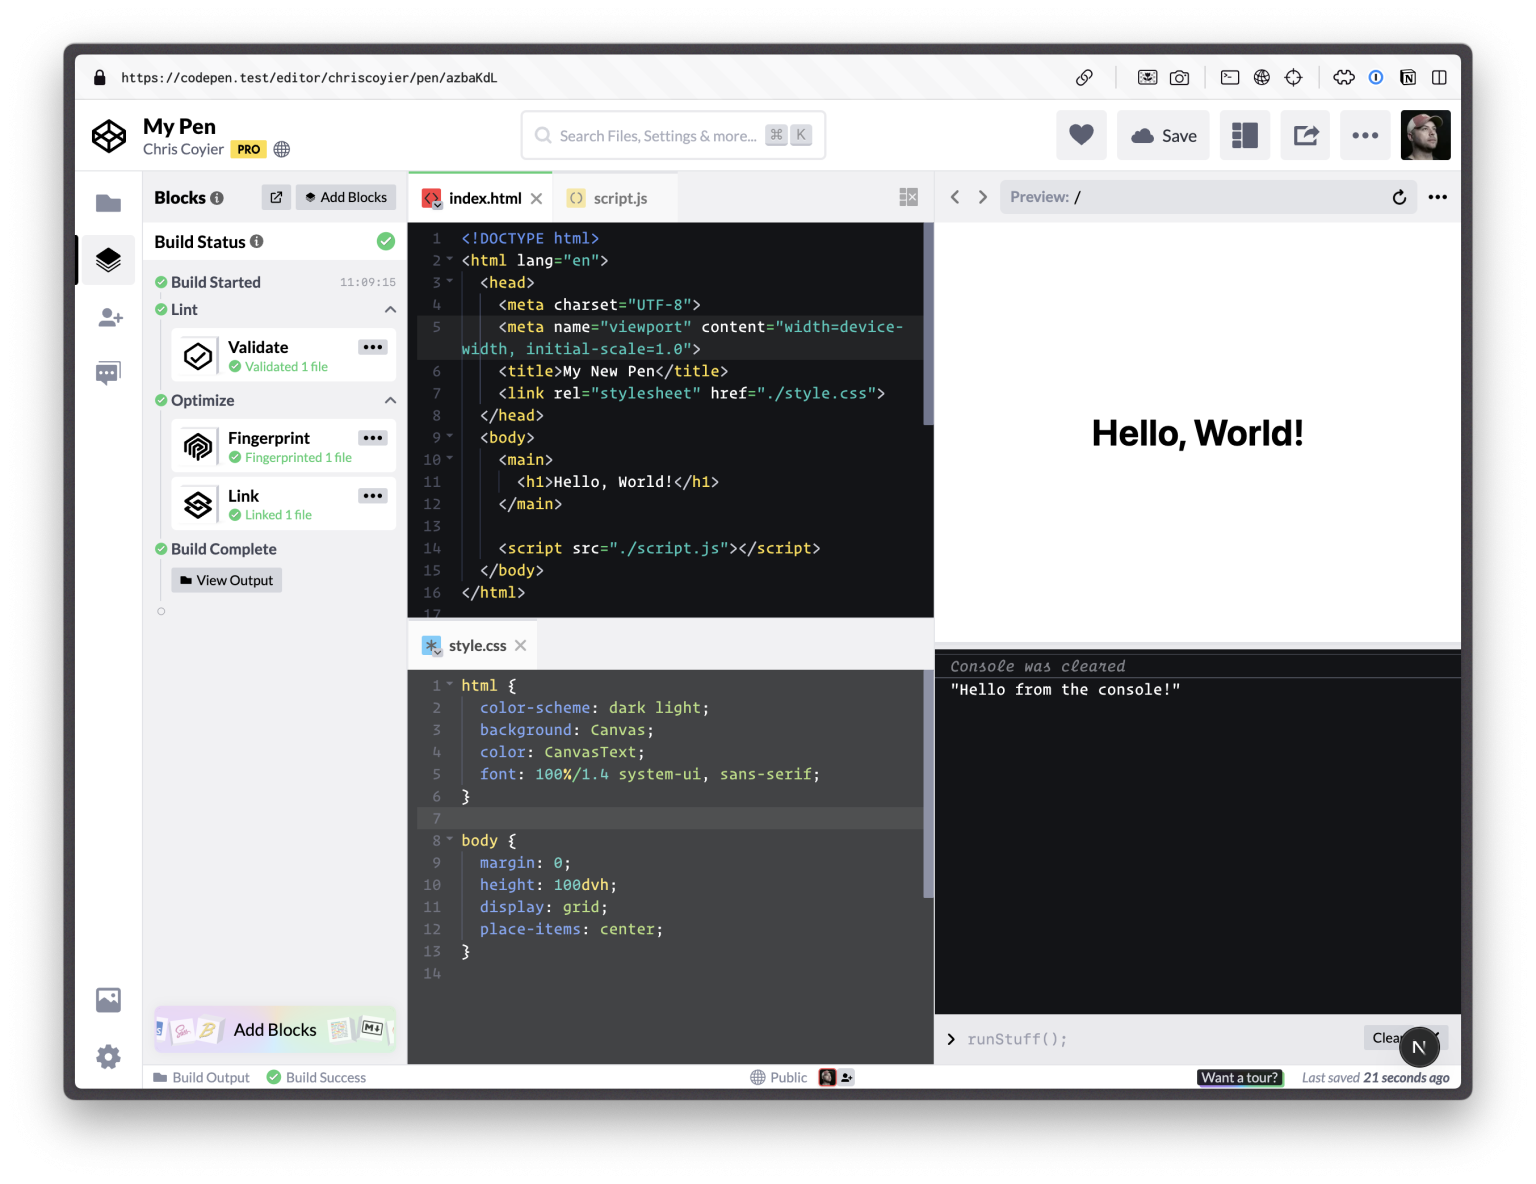
Task: Select the Blocks layers icon in the sidebar
Action: pyautogui.click(x=108, y=260)
